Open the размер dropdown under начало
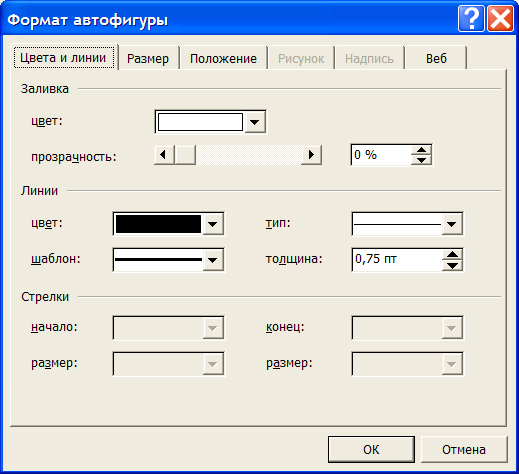 tap(168, 363)
